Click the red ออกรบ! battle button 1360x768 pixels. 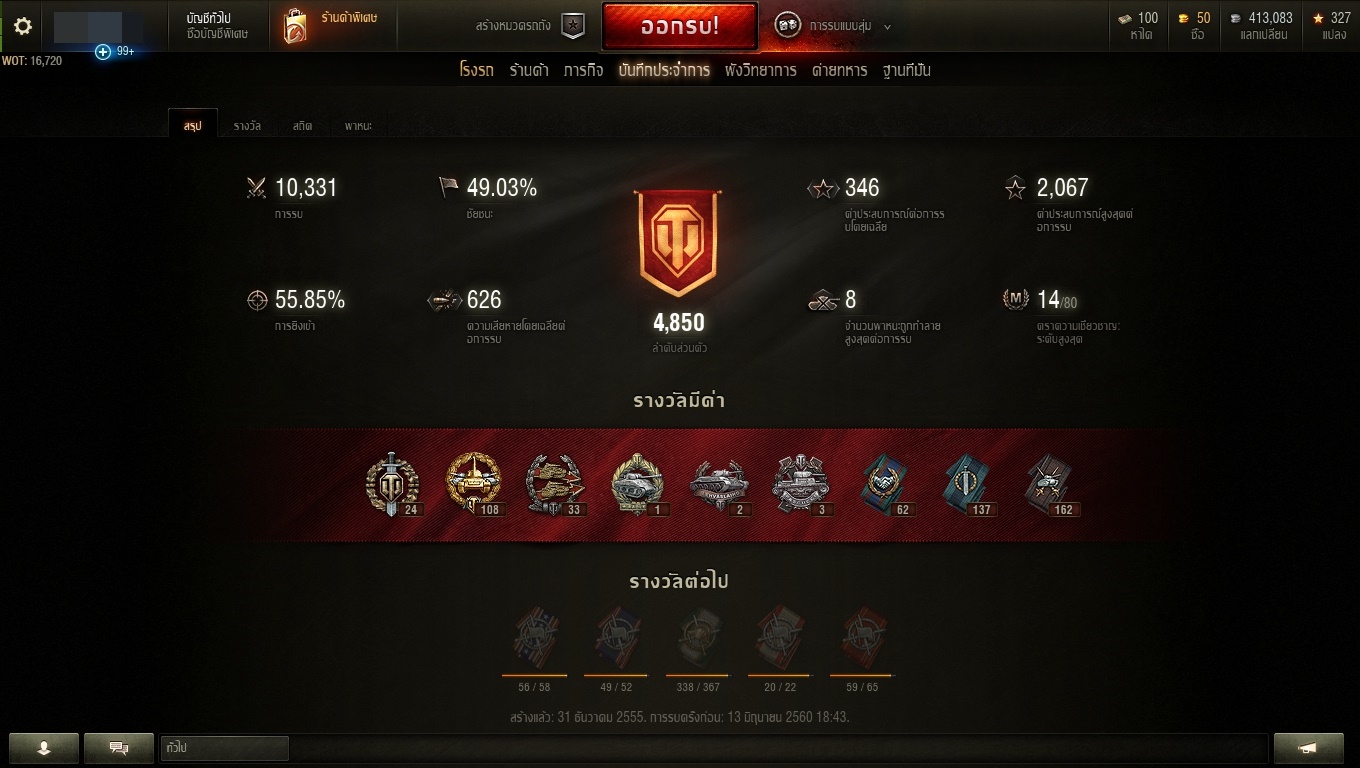tap(679, 26)
